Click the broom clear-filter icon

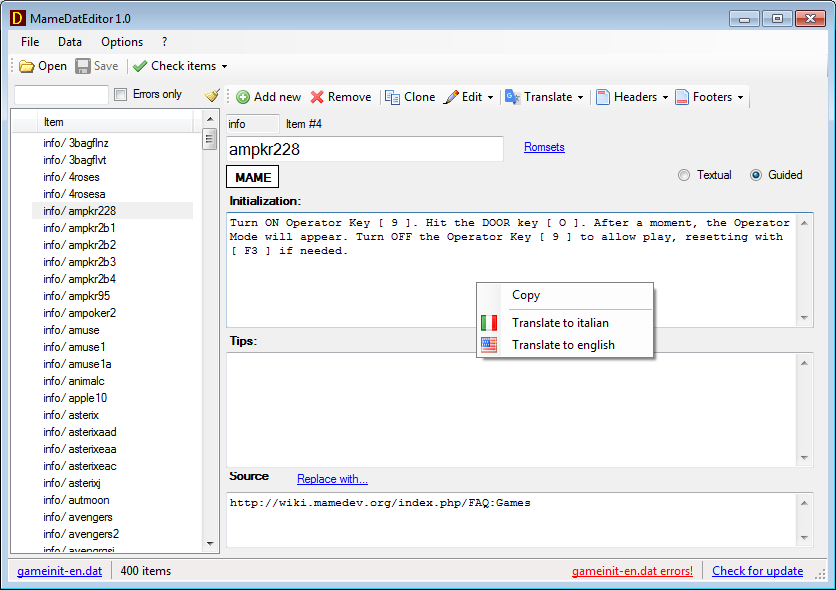pos(211,95)
